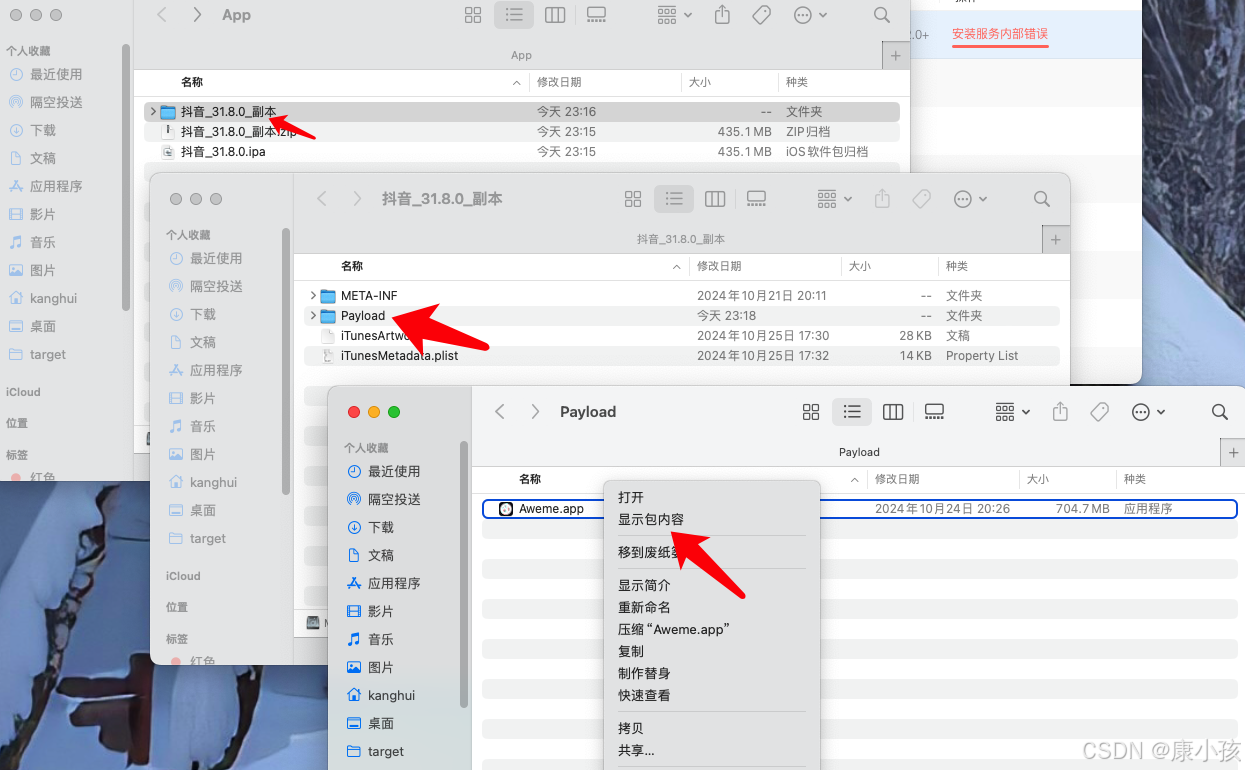Switch 抖音_31.8.0_副本 window to gallery view
The width and height of the screenshot is (1245, 770).
(x=756, y=199)
